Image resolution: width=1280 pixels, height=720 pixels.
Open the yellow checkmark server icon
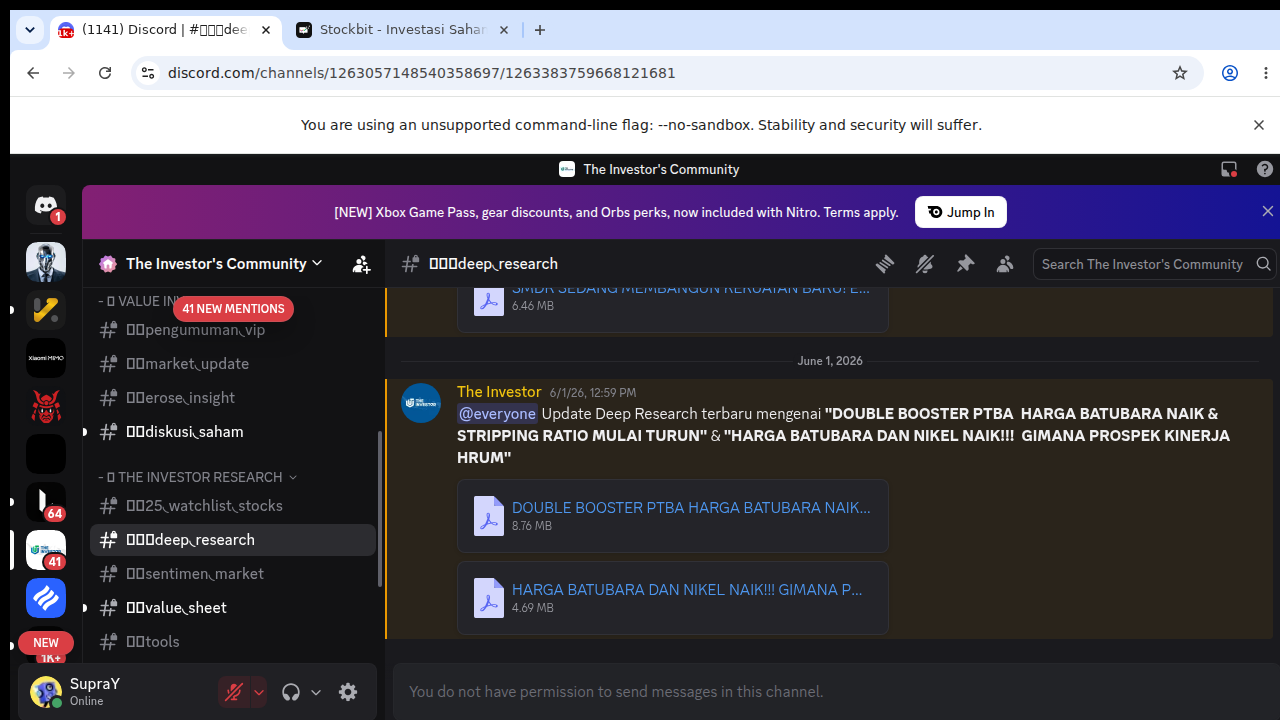[46, 310]
